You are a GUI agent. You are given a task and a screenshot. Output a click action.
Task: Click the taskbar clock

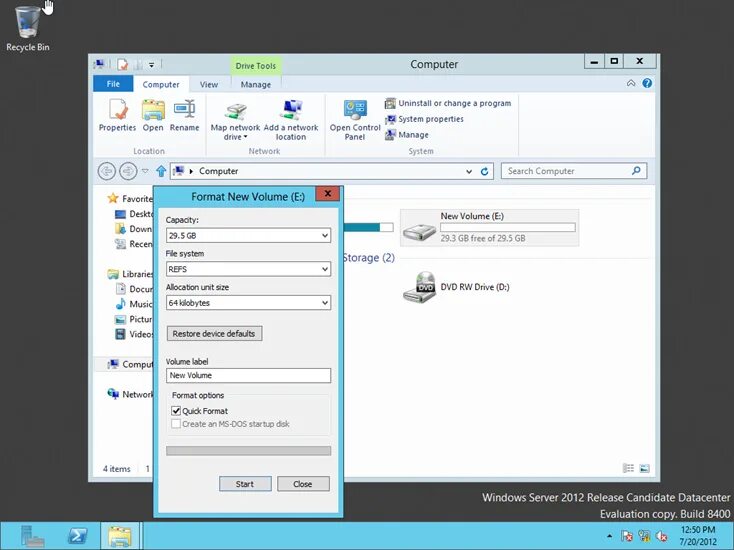(x=697, y=536)
